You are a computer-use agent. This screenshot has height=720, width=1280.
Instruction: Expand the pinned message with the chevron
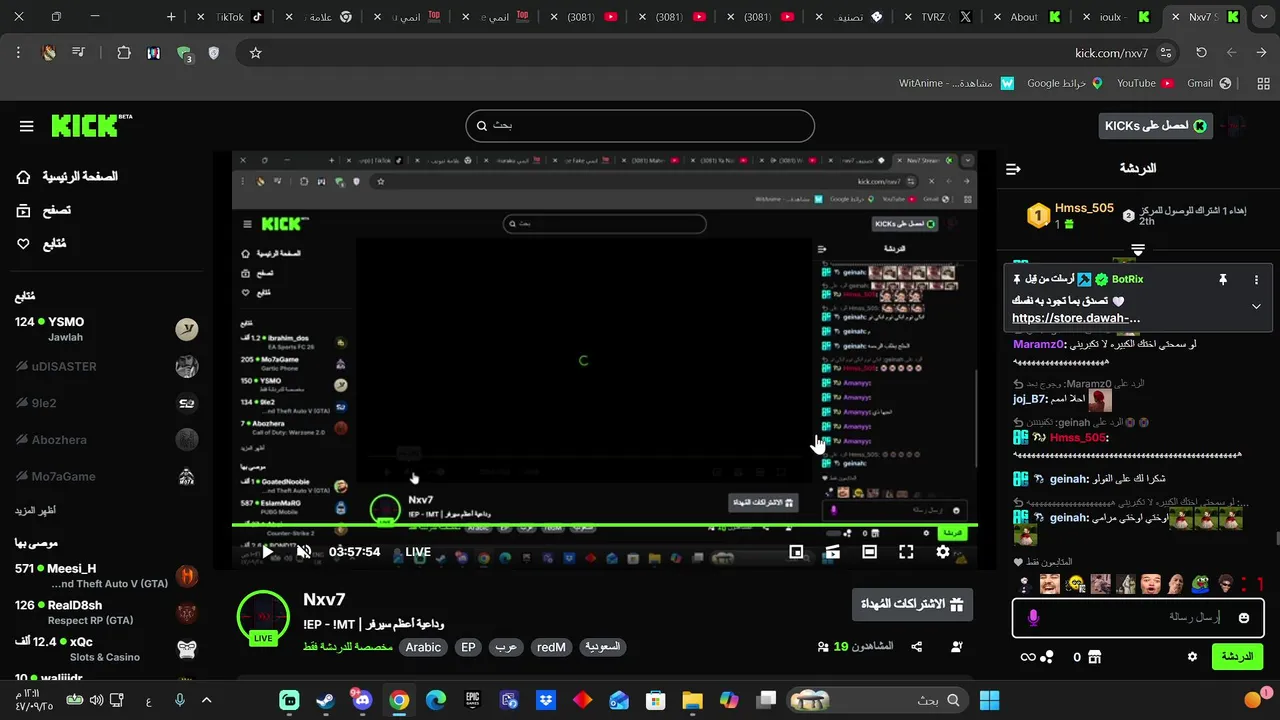(1256, 307)
